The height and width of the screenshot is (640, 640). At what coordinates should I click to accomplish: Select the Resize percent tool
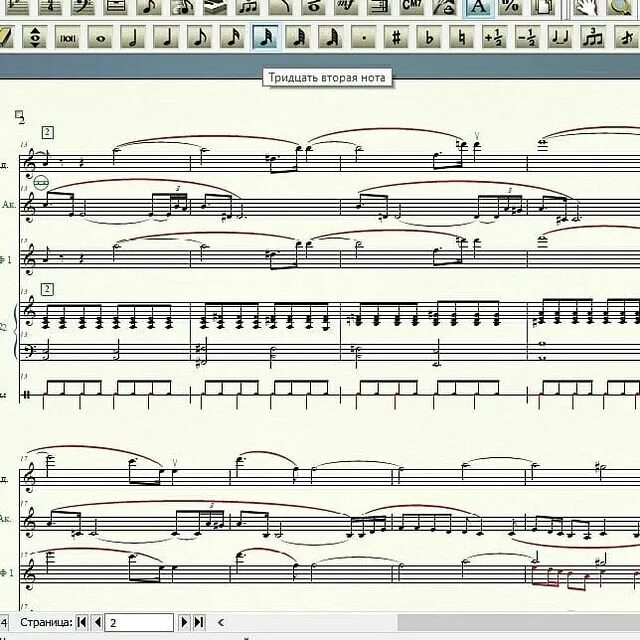tap(511, 7)
